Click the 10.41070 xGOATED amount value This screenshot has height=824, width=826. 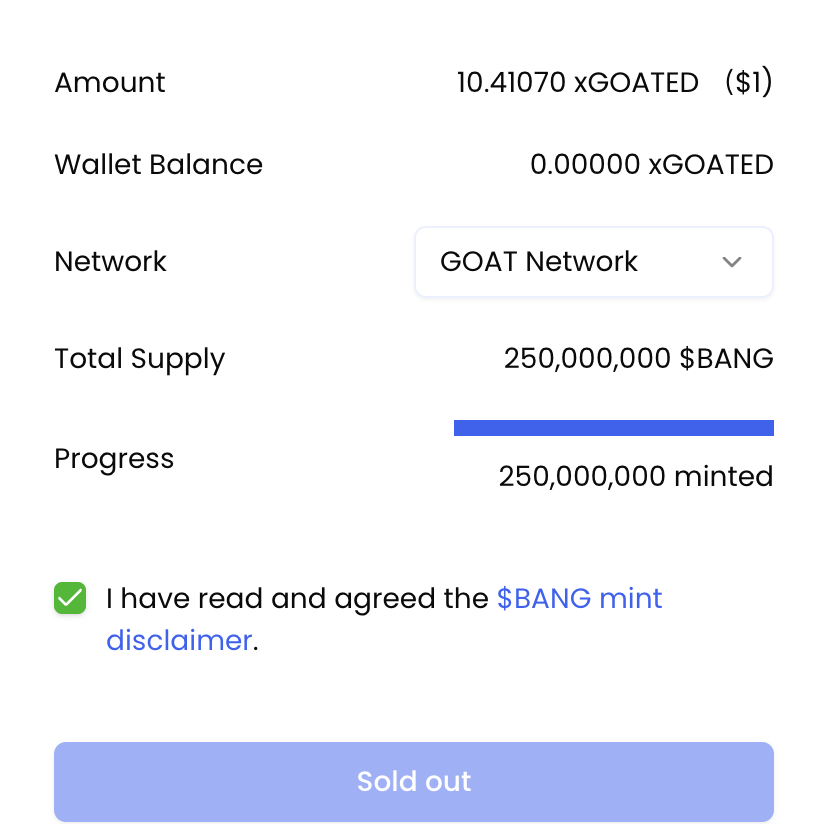577,82
